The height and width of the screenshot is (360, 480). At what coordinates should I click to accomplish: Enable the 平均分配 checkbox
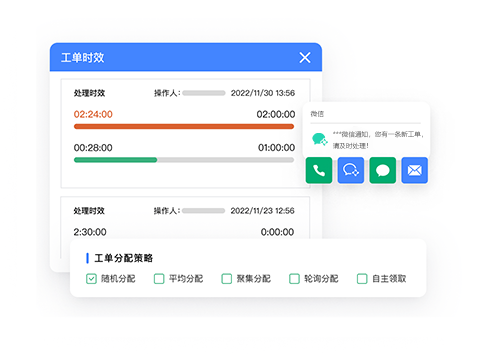(159, 279)
